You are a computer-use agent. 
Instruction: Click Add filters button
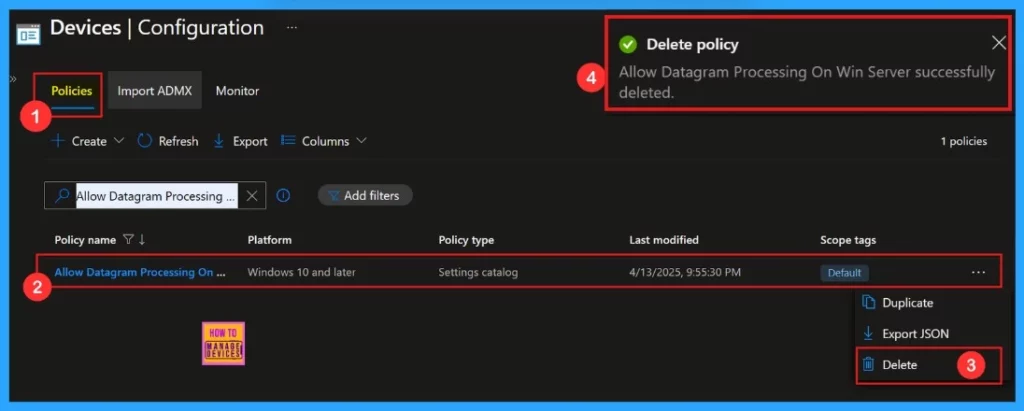(x=365, y=195)
